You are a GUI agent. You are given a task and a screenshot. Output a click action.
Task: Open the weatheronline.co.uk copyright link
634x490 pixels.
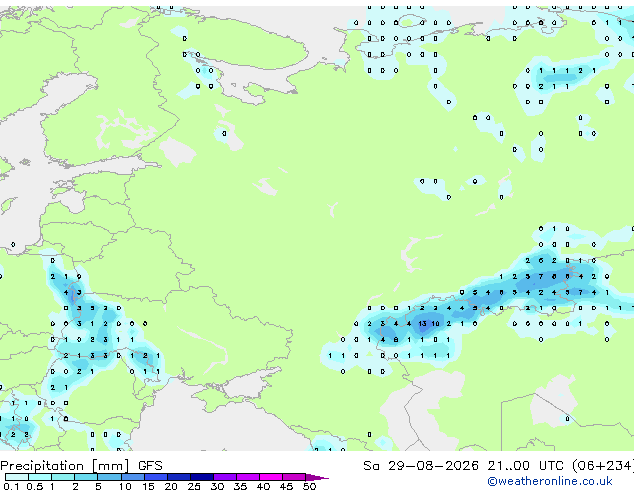tap(550, 481)
